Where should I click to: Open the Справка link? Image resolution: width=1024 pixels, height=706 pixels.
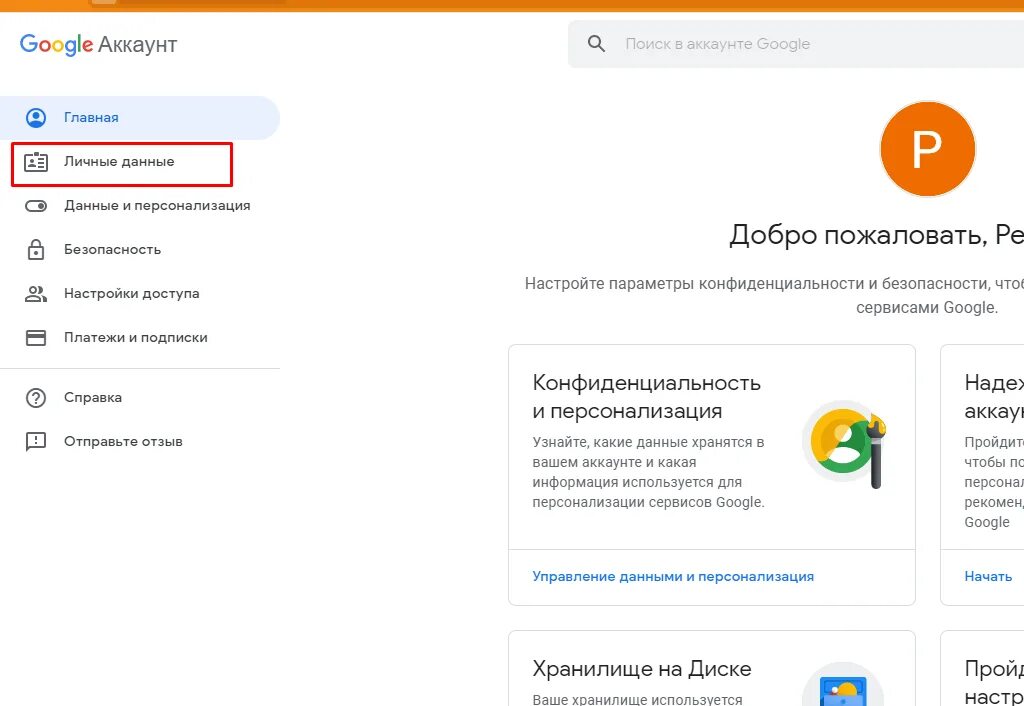pyautogui.click(x=93, y=398)
